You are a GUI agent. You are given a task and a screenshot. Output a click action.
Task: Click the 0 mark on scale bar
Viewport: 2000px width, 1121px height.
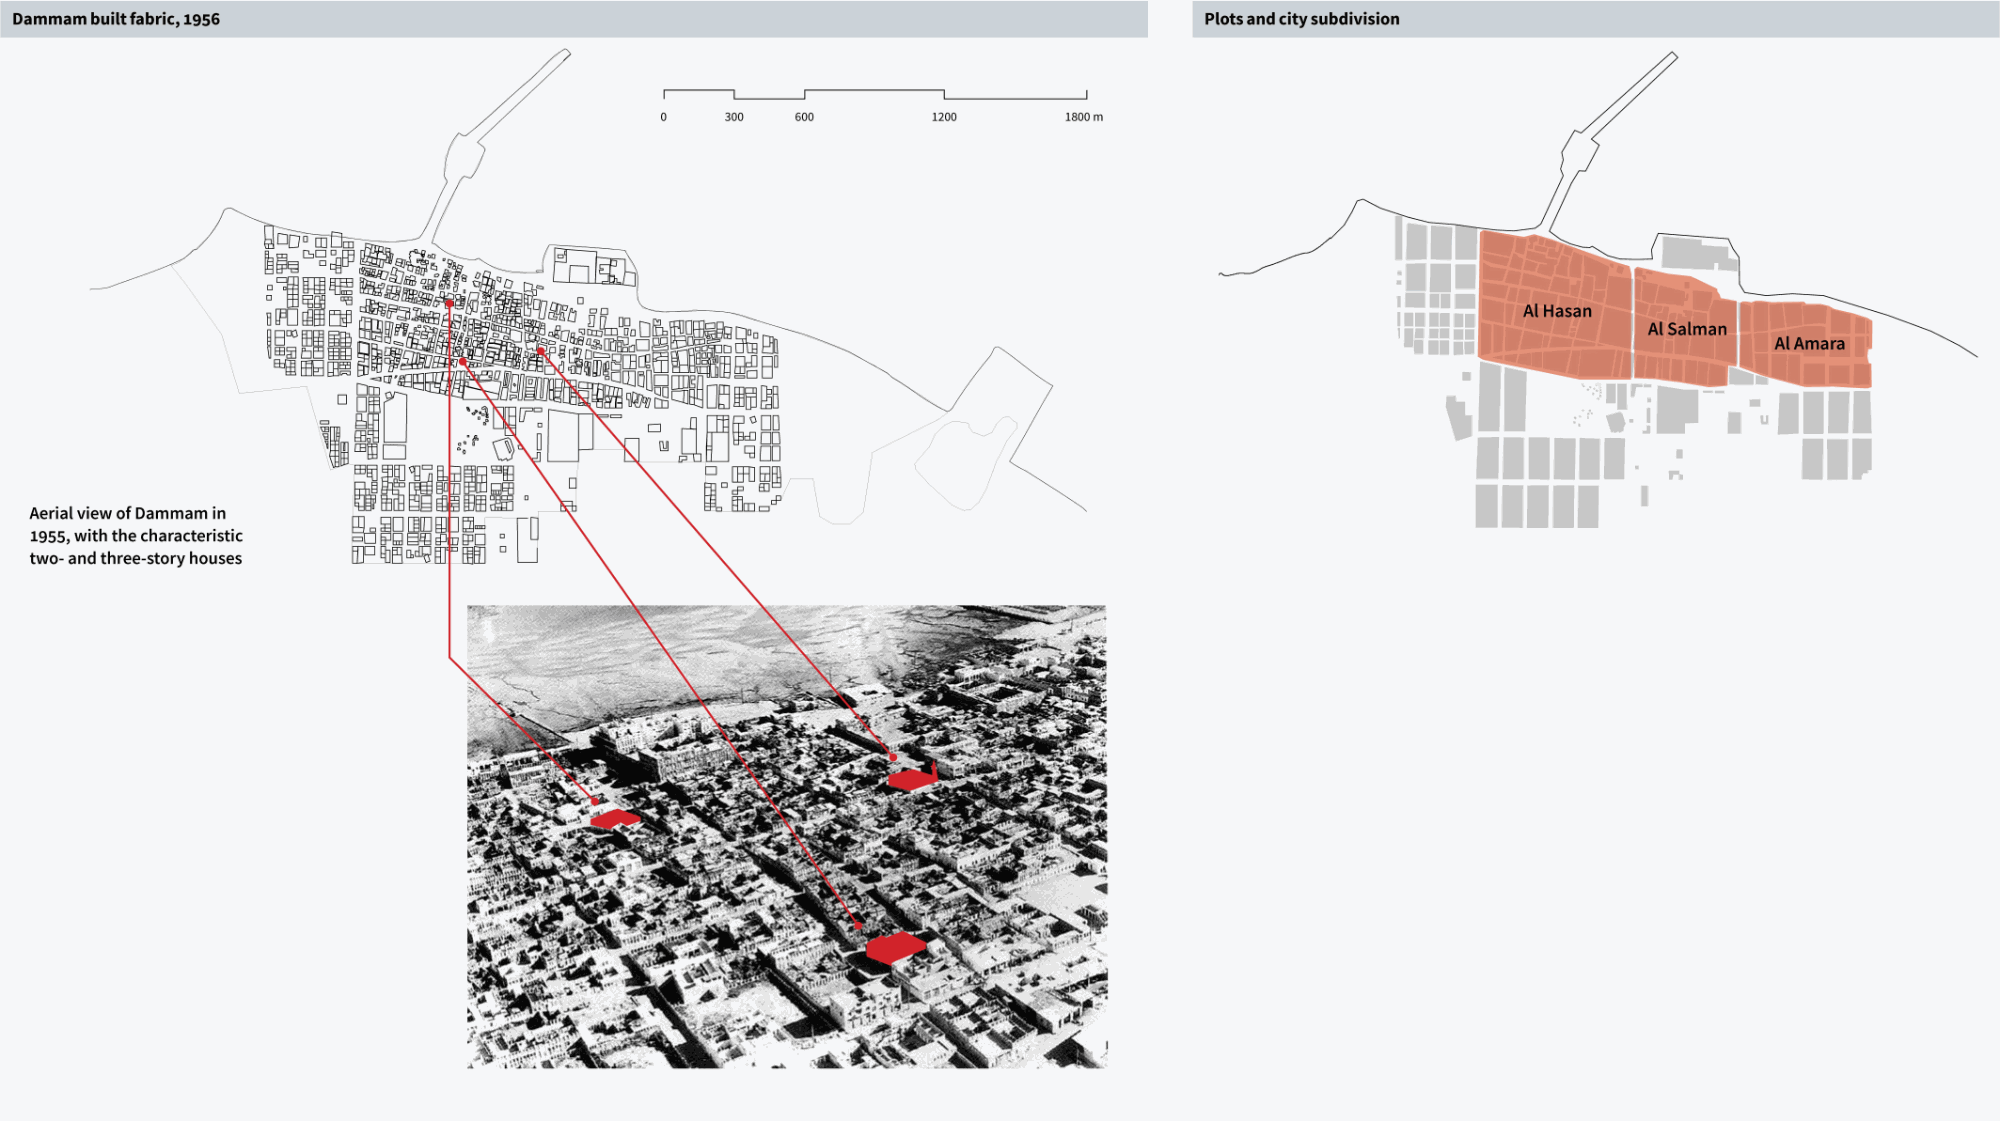point(663,117)
